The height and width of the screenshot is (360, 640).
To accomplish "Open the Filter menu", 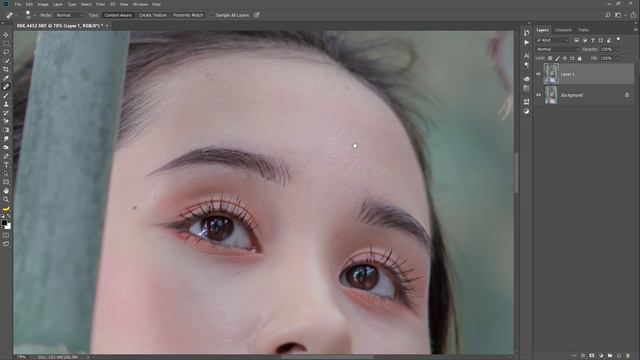I will (x=100, y=4).
